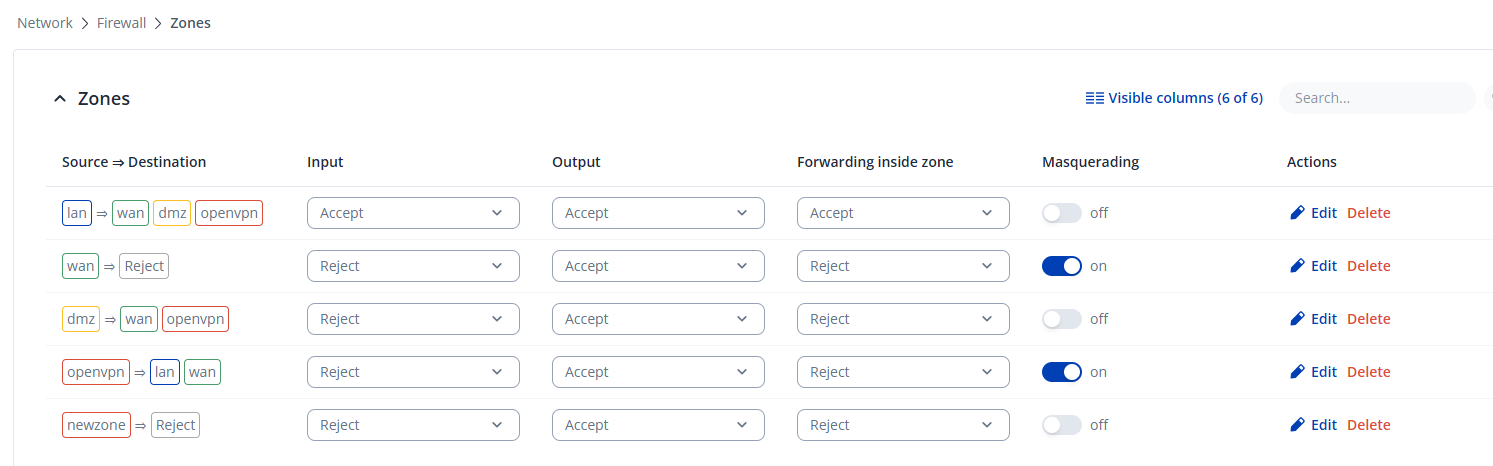Click the Search input field

(x=1377, y=98)
